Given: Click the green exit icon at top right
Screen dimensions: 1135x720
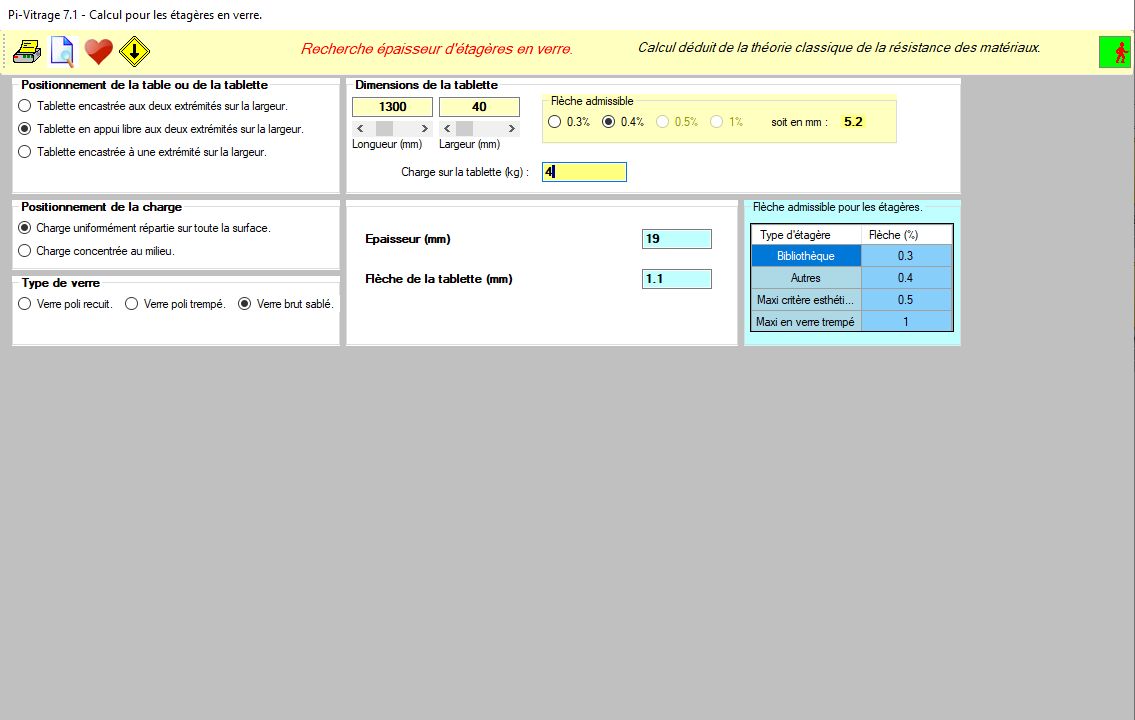Looking at the screenshot, I should [1114, 52].
